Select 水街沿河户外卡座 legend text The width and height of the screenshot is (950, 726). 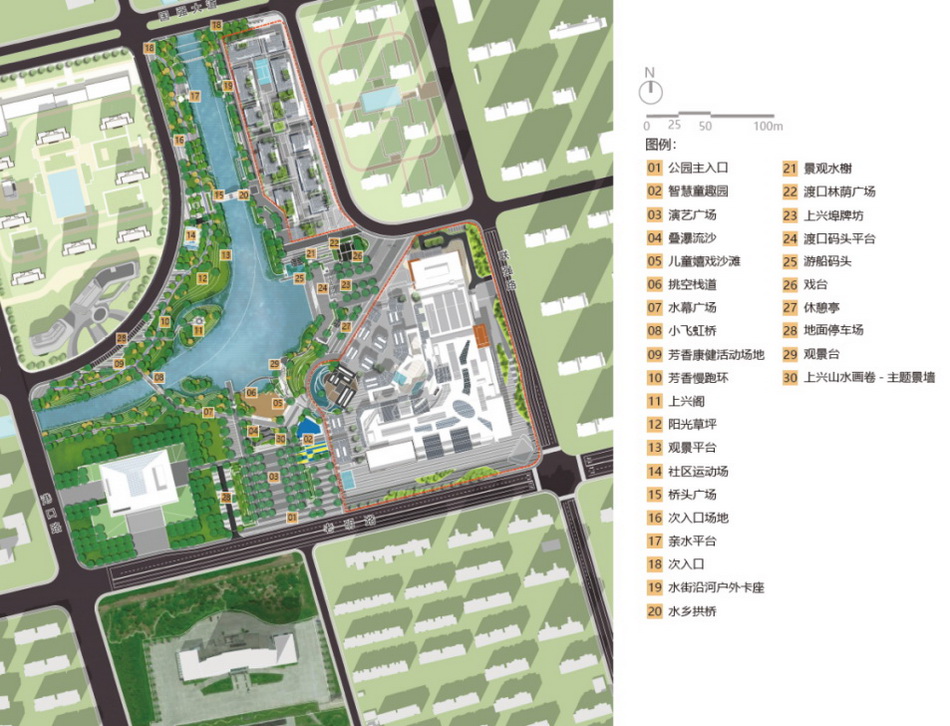tap(716, 587)
